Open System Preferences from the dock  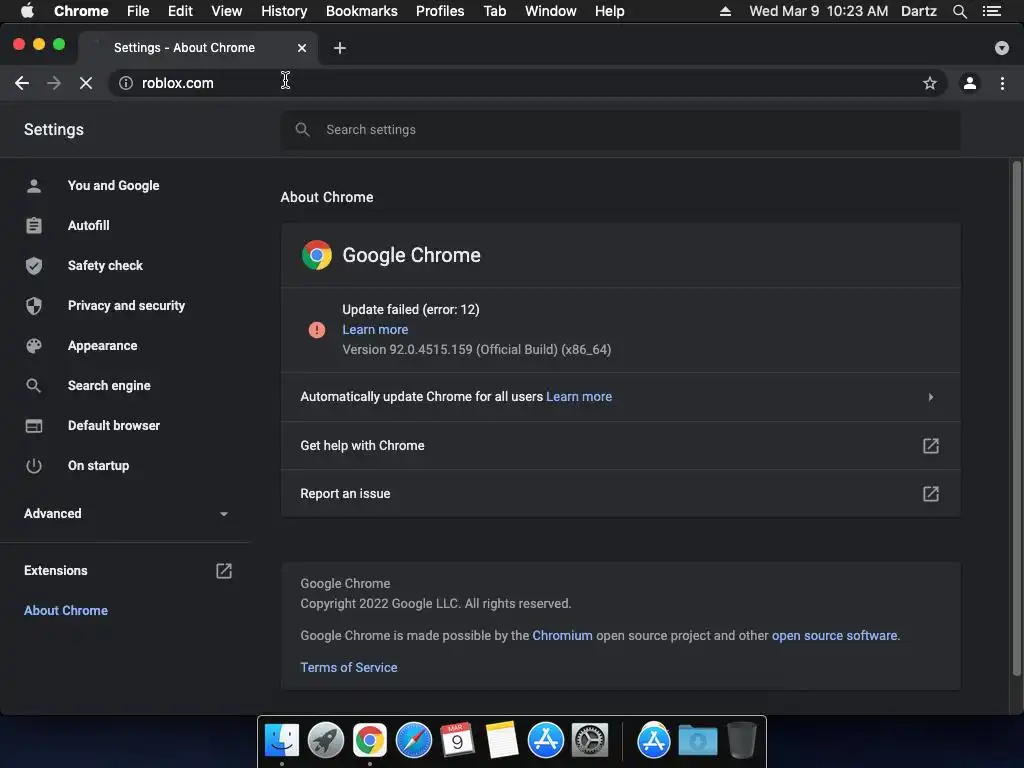pos(590,741)
